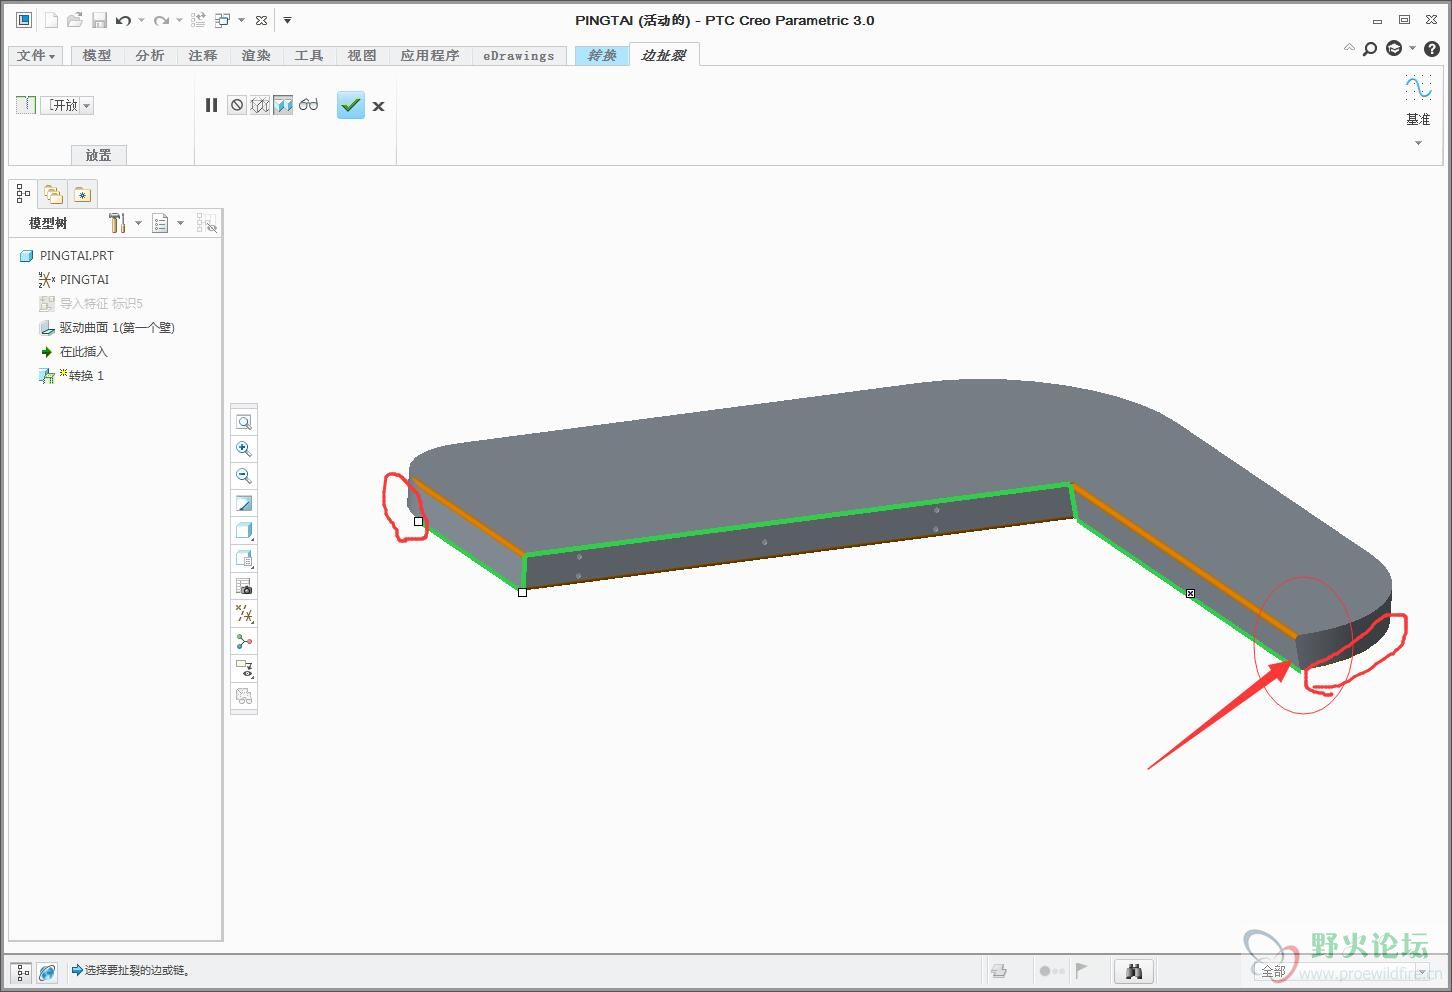Click the Refit view icon
The height and width of the screenshot is (992, 1452).
(x=244, y=422)
